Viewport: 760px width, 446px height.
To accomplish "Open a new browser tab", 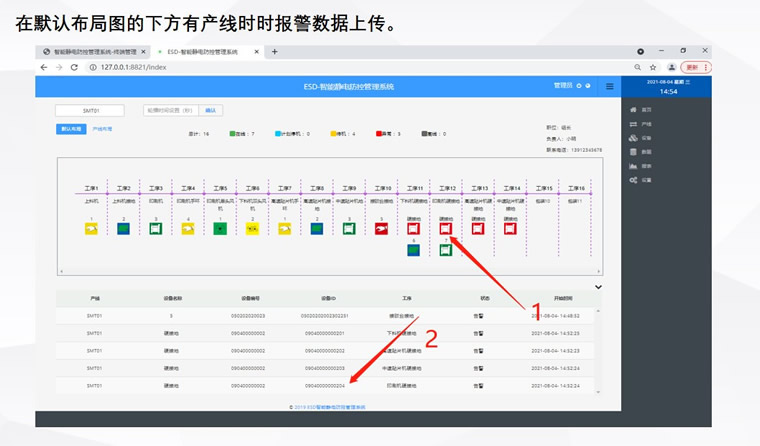I will (x=274, y=51).
